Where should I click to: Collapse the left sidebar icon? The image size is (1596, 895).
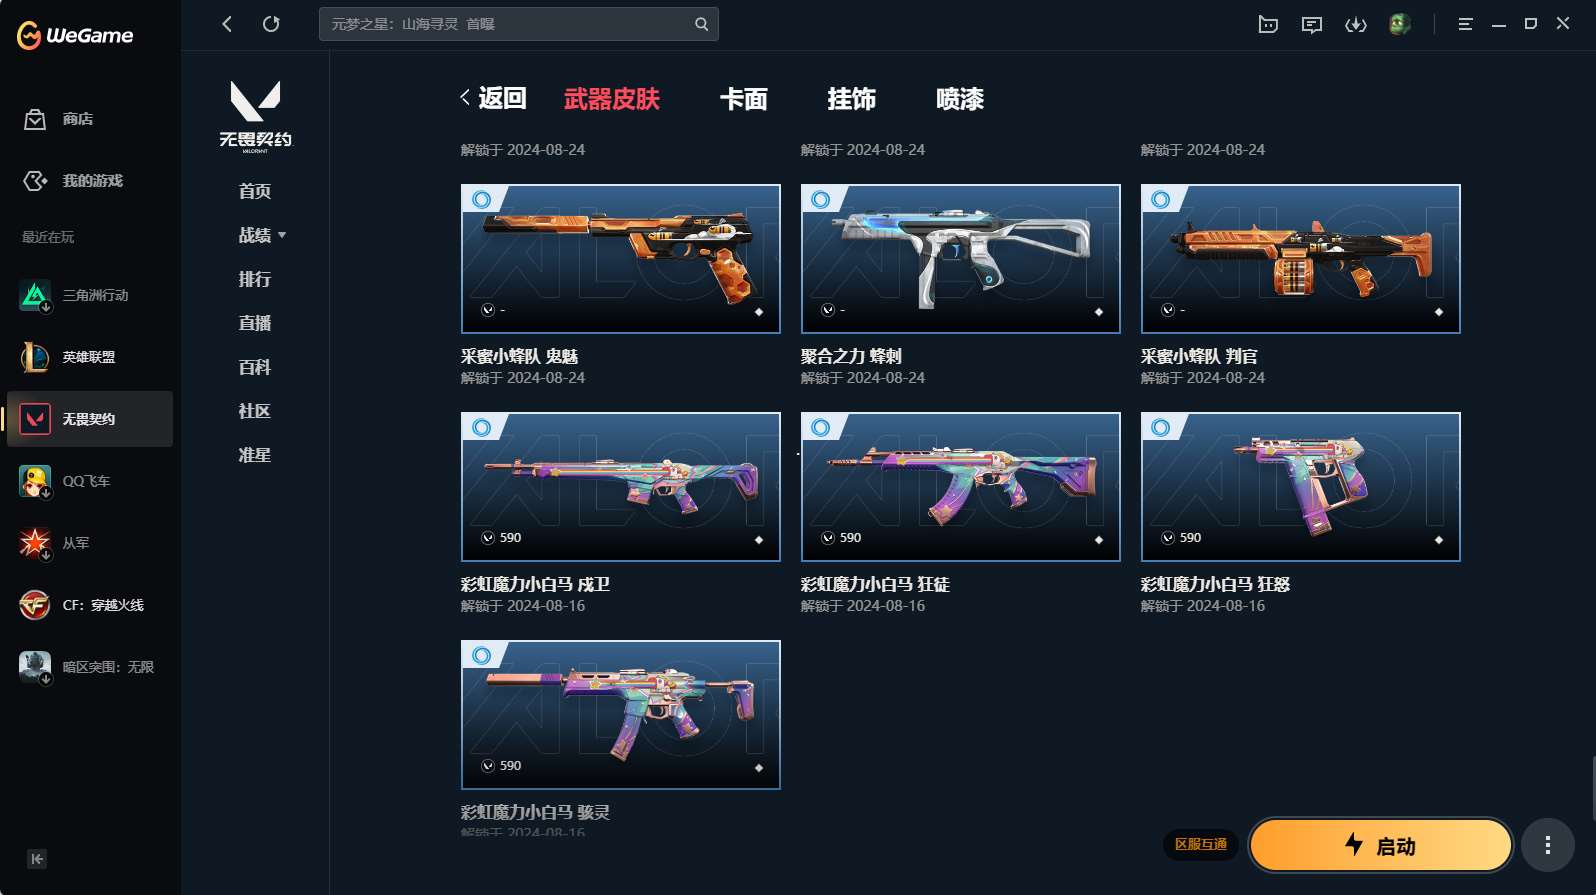click(x=37, y=859)
